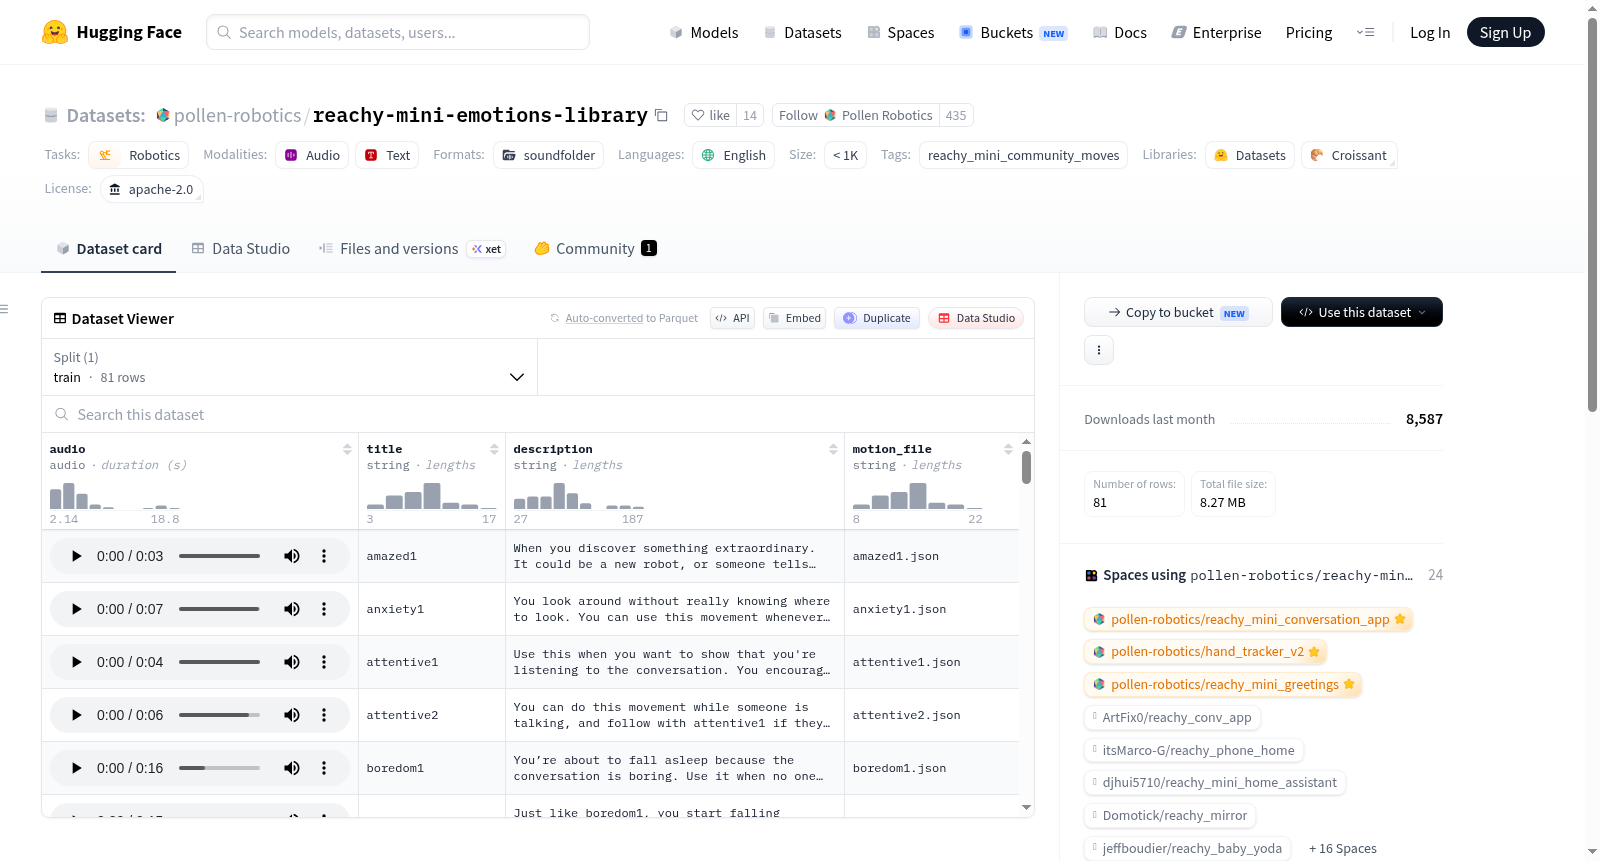Open the Use this dataset dropdown

[1362, 312]
